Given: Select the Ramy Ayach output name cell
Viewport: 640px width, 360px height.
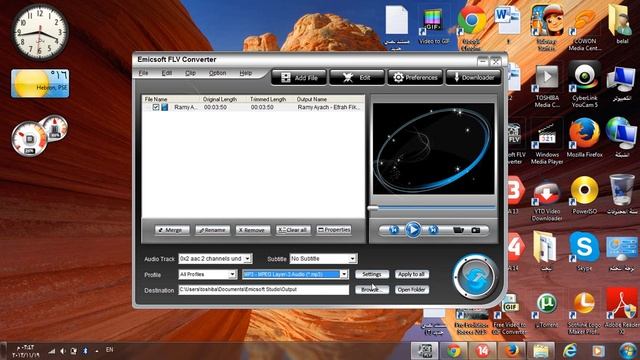Looking at the screenshot, I should 329,107.
